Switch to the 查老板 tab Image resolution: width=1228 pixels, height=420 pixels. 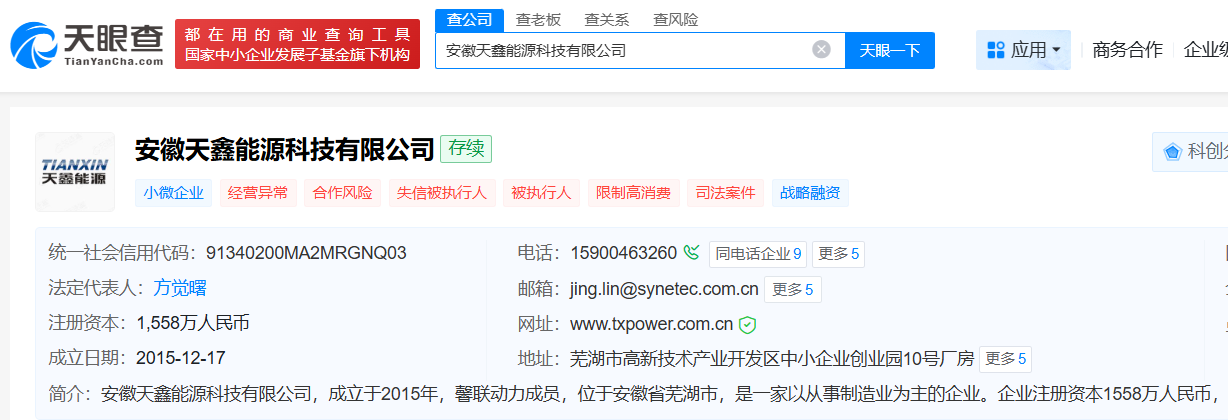point(538,19)
